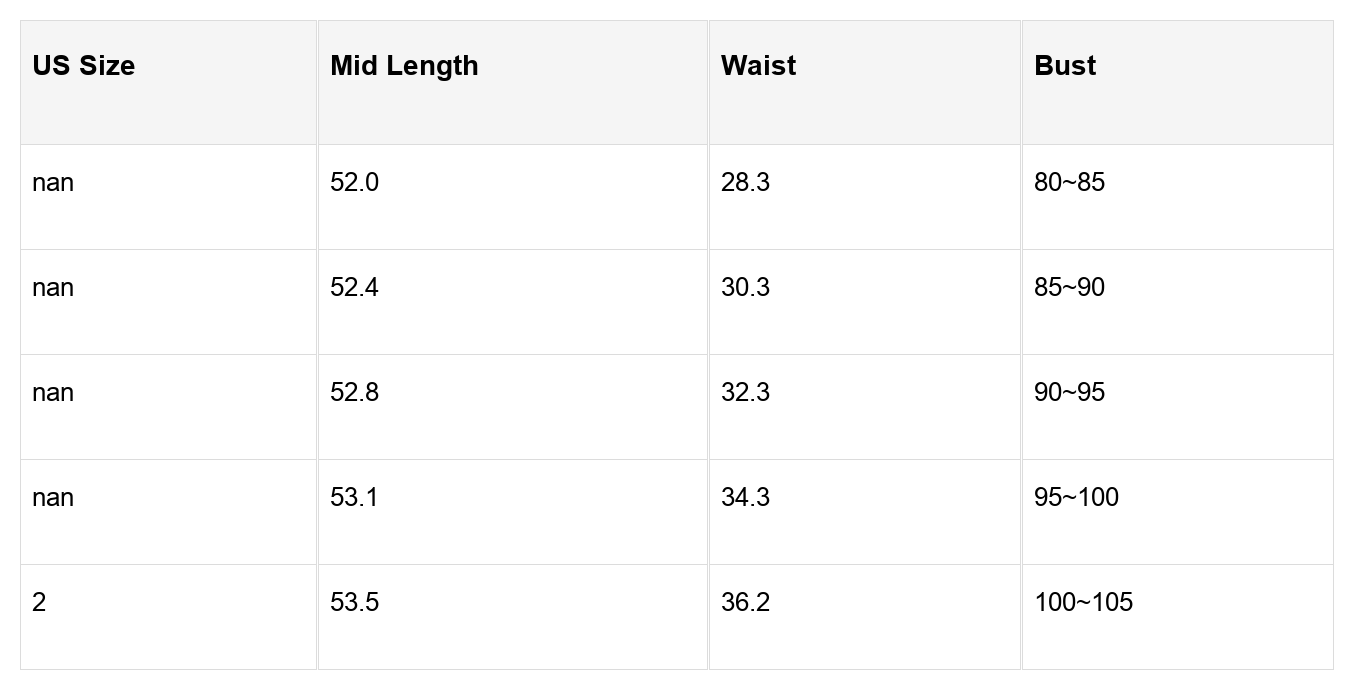This screenshot has width=1353, height=689.
Task: Click the Mid Length column header
Action: point(404,66)
